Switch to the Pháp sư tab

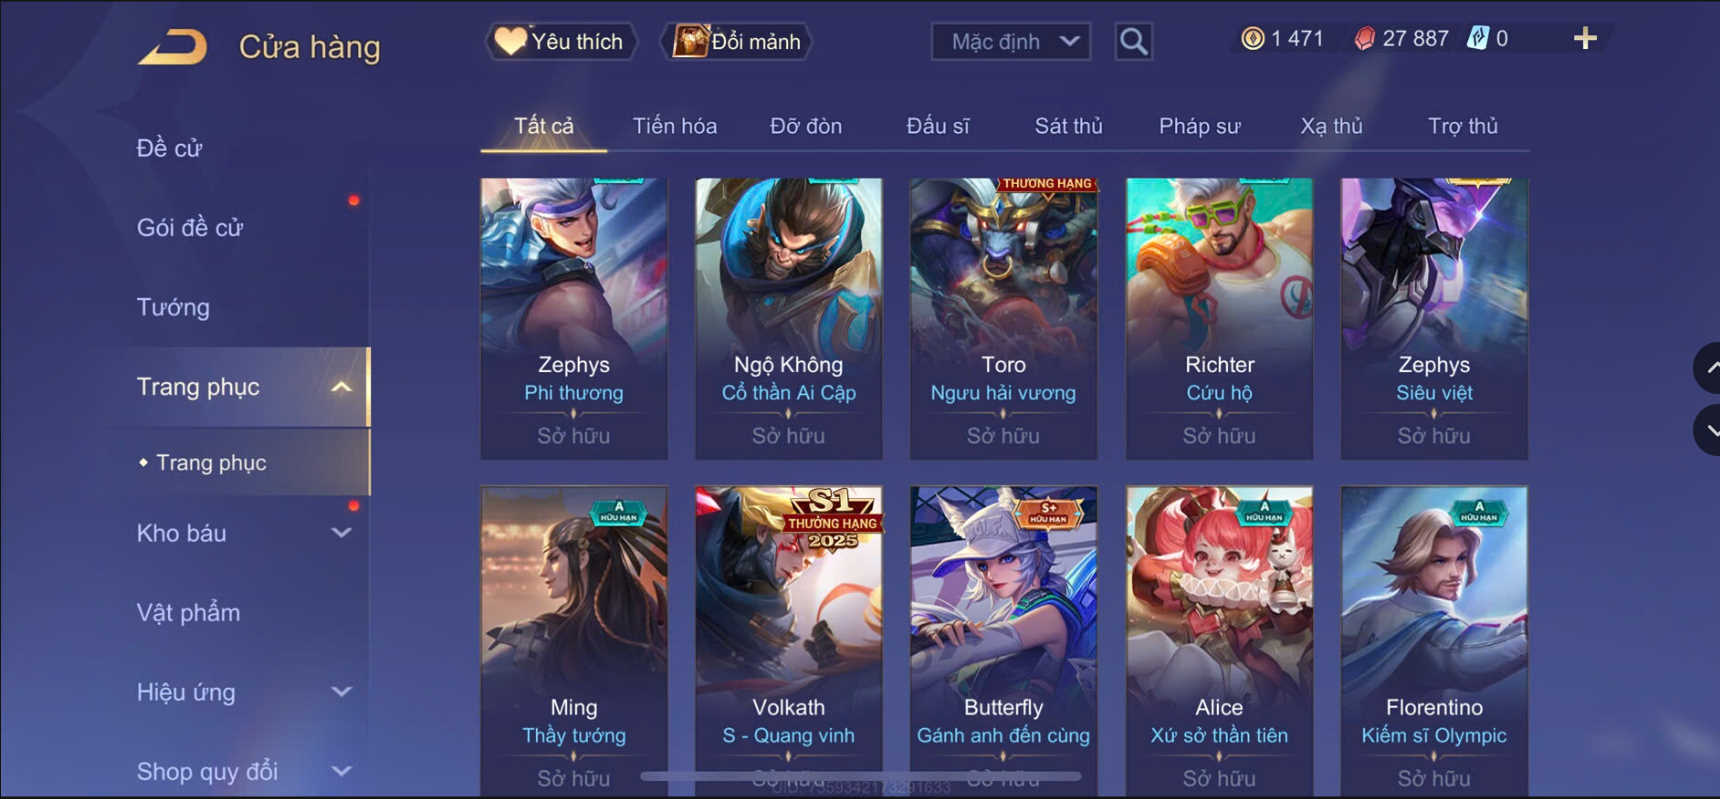coord(1199,126)
